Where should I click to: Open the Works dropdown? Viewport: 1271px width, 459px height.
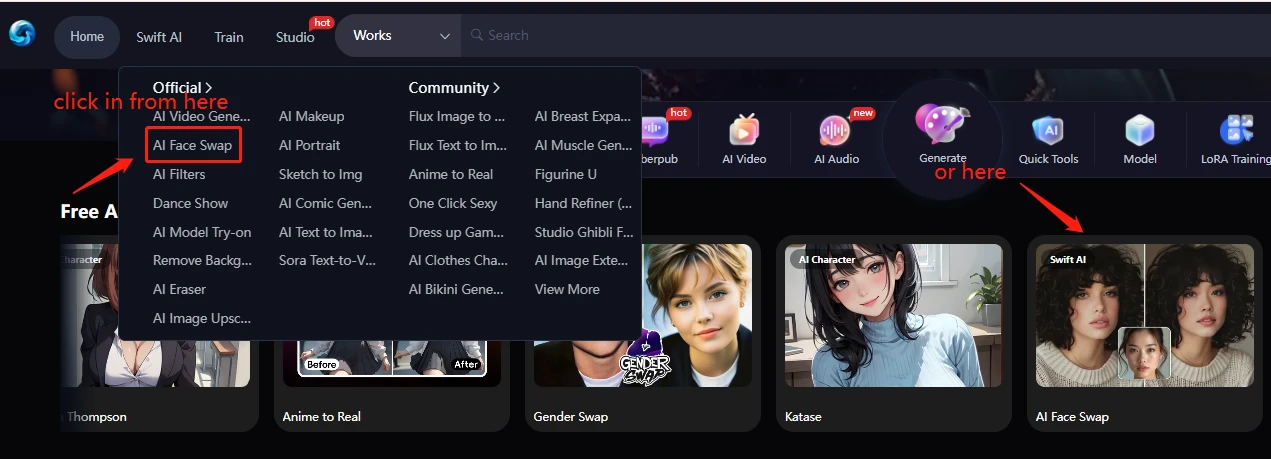coord(400,35)
